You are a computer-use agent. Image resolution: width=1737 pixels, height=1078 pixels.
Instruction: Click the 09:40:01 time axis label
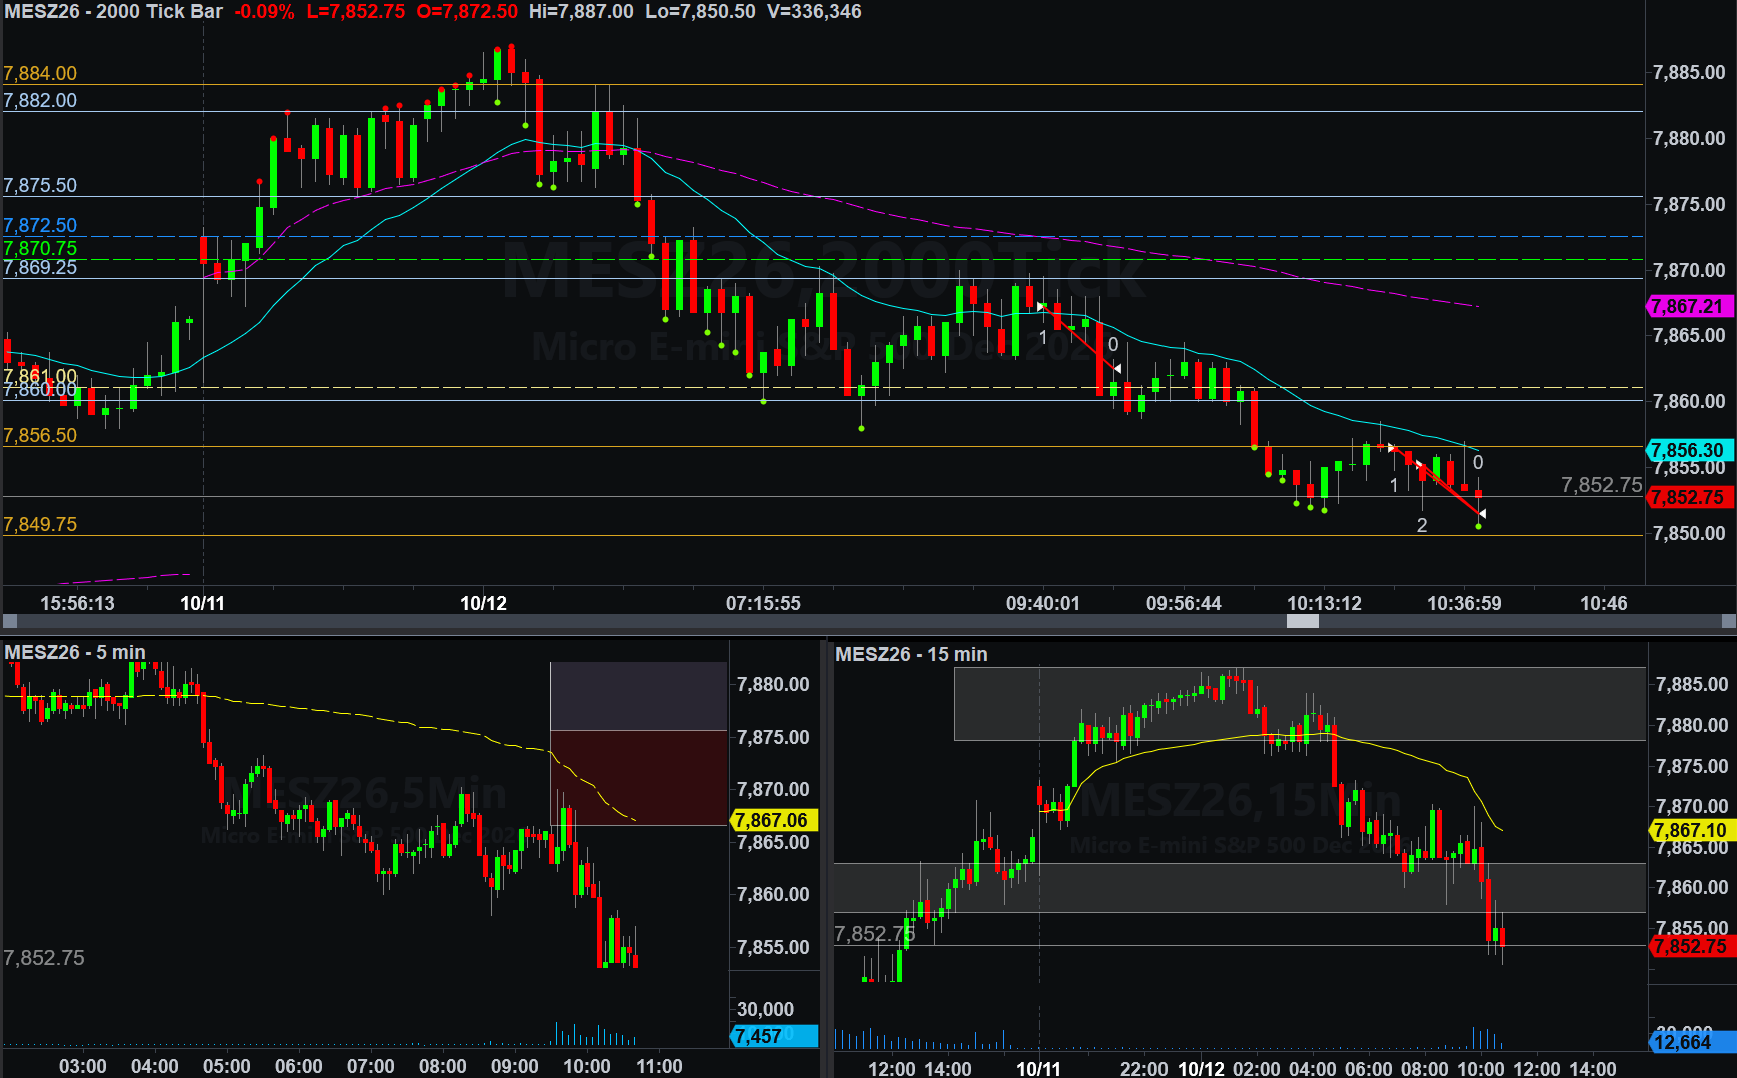1043,603
